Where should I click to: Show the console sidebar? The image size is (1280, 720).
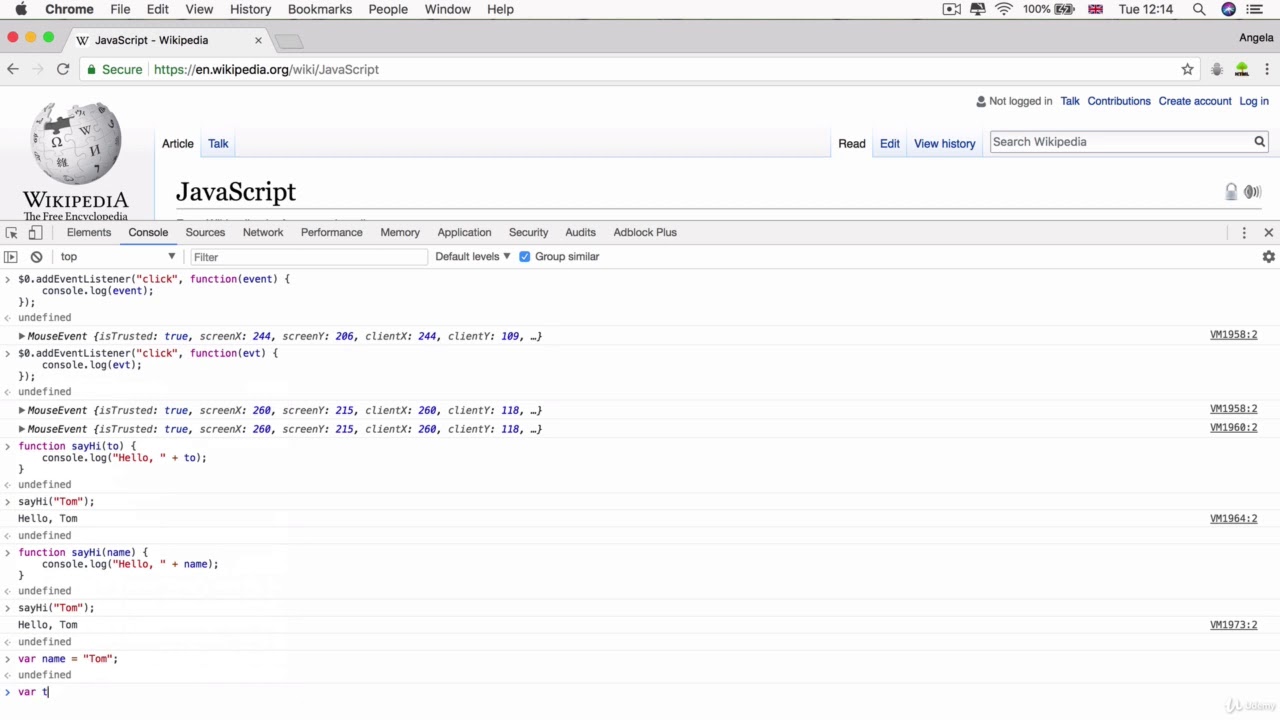[x=11, y=257]
